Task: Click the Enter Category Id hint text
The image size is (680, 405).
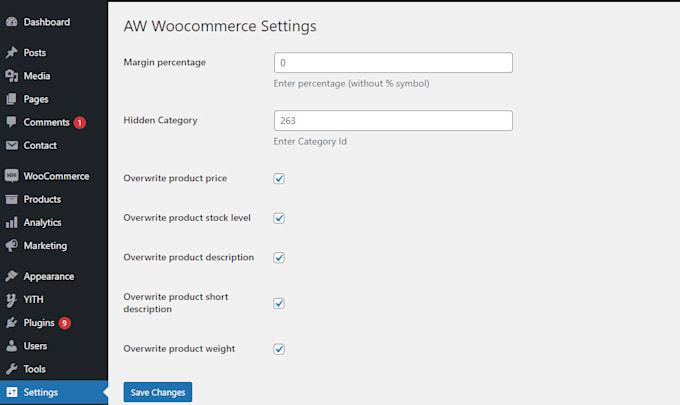Action: (310, 141)
